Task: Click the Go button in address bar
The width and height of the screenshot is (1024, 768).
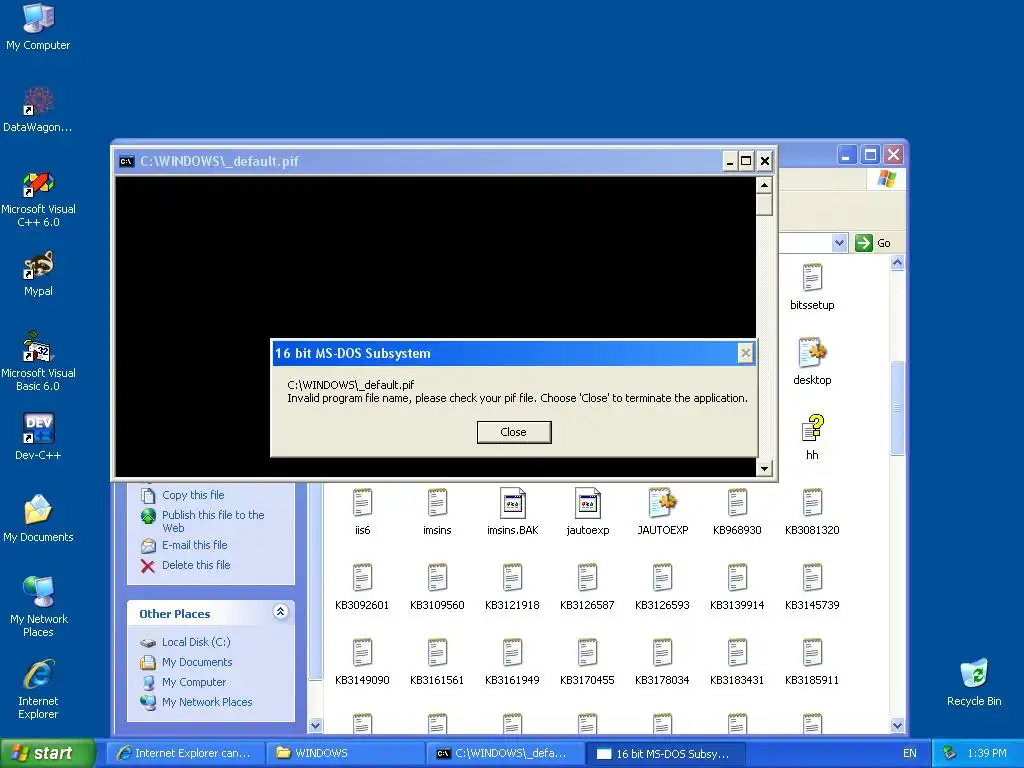Action: (x=873, y=243)
